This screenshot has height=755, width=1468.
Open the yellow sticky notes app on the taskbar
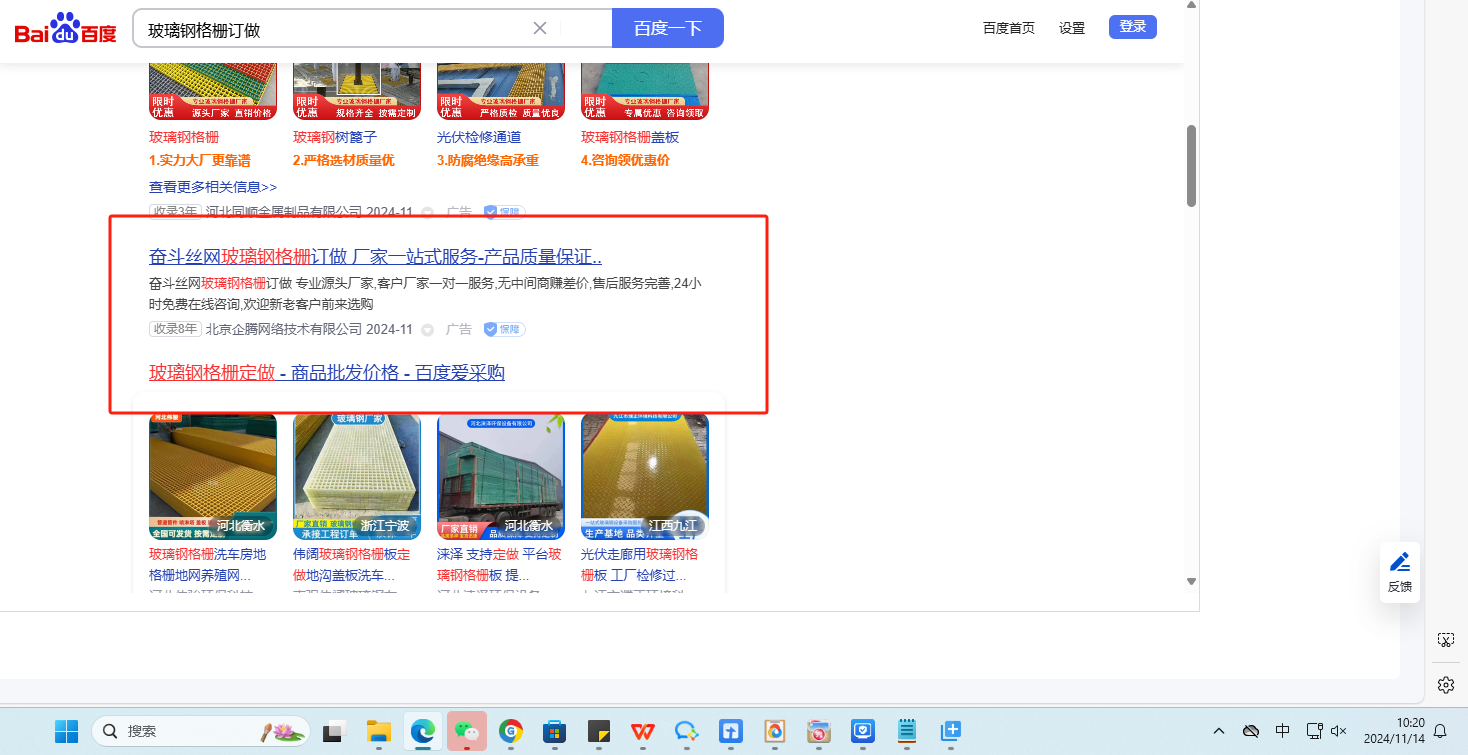(599, 731)
